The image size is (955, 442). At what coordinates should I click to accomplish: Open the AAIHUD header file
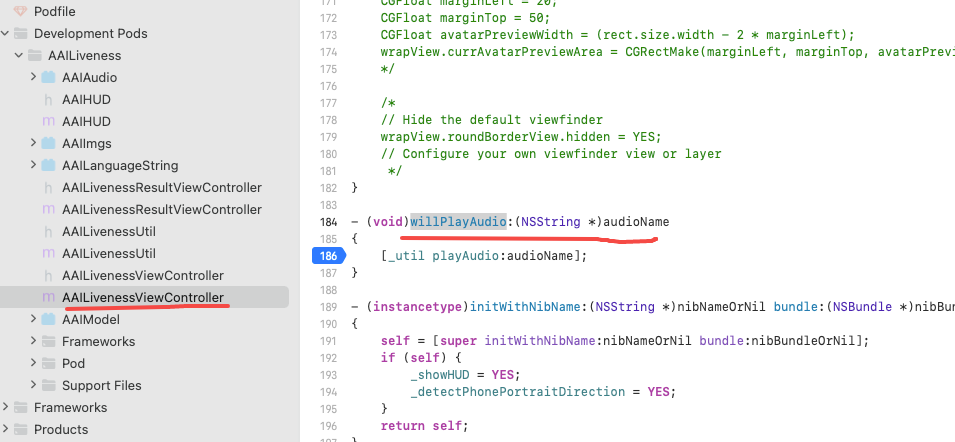86,99
